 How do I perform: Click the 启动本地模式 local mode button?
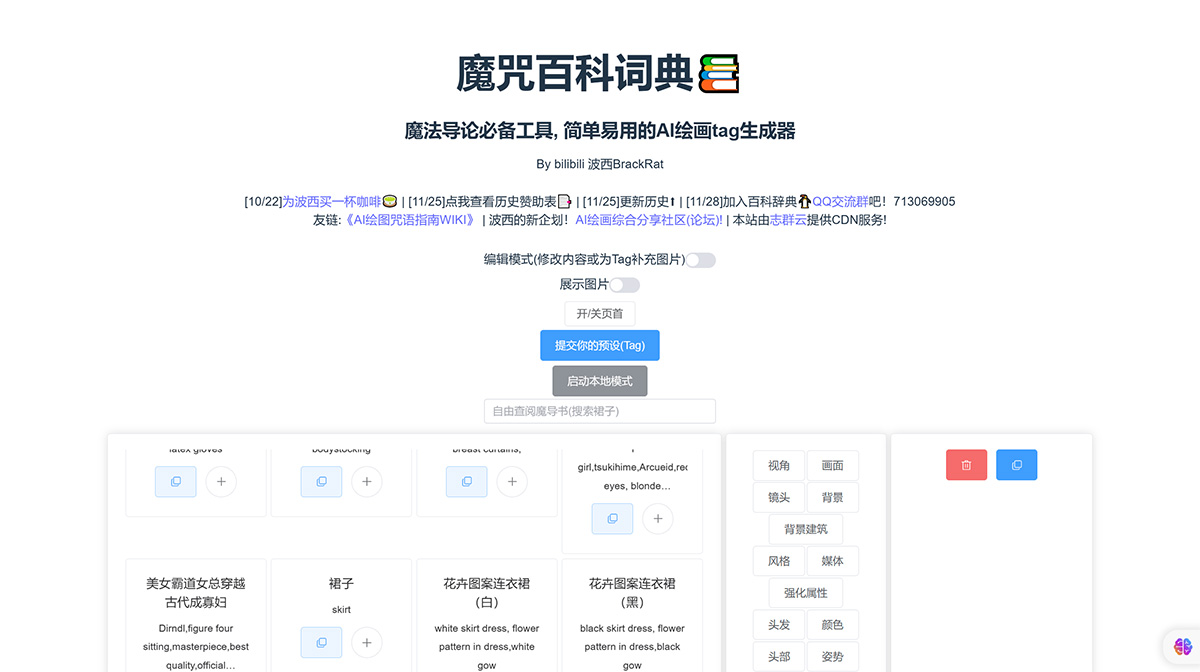[x=599, y=380]
